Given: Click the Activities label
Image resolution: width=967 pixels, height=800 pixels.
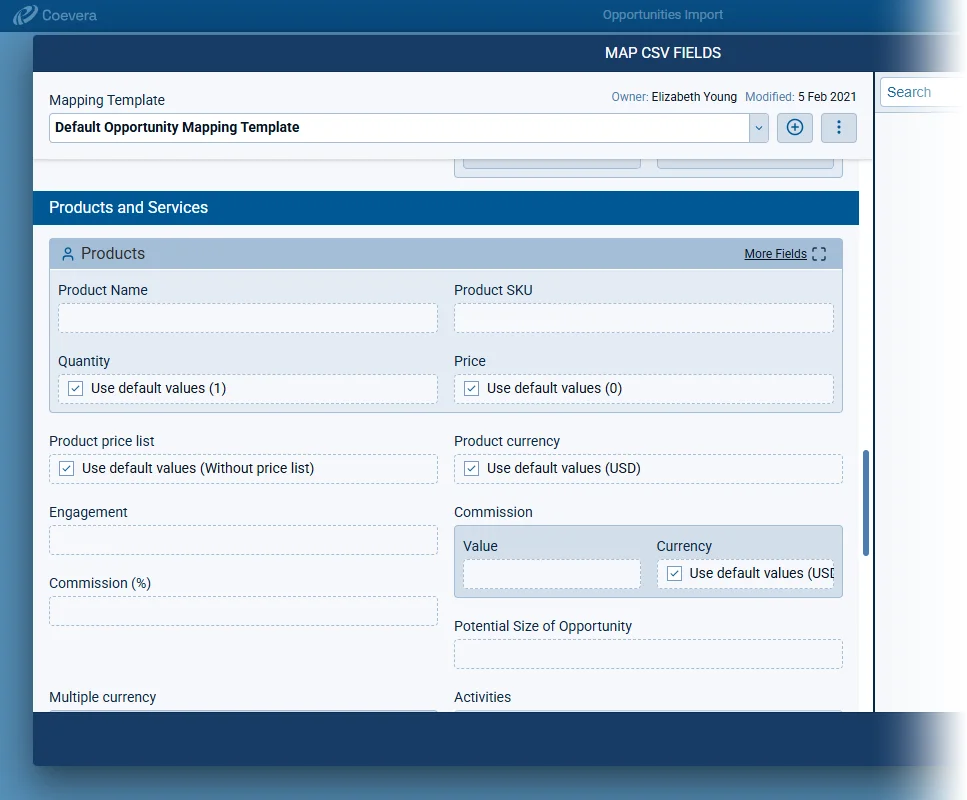Looking at the screenshot, I should coord(482,697).
